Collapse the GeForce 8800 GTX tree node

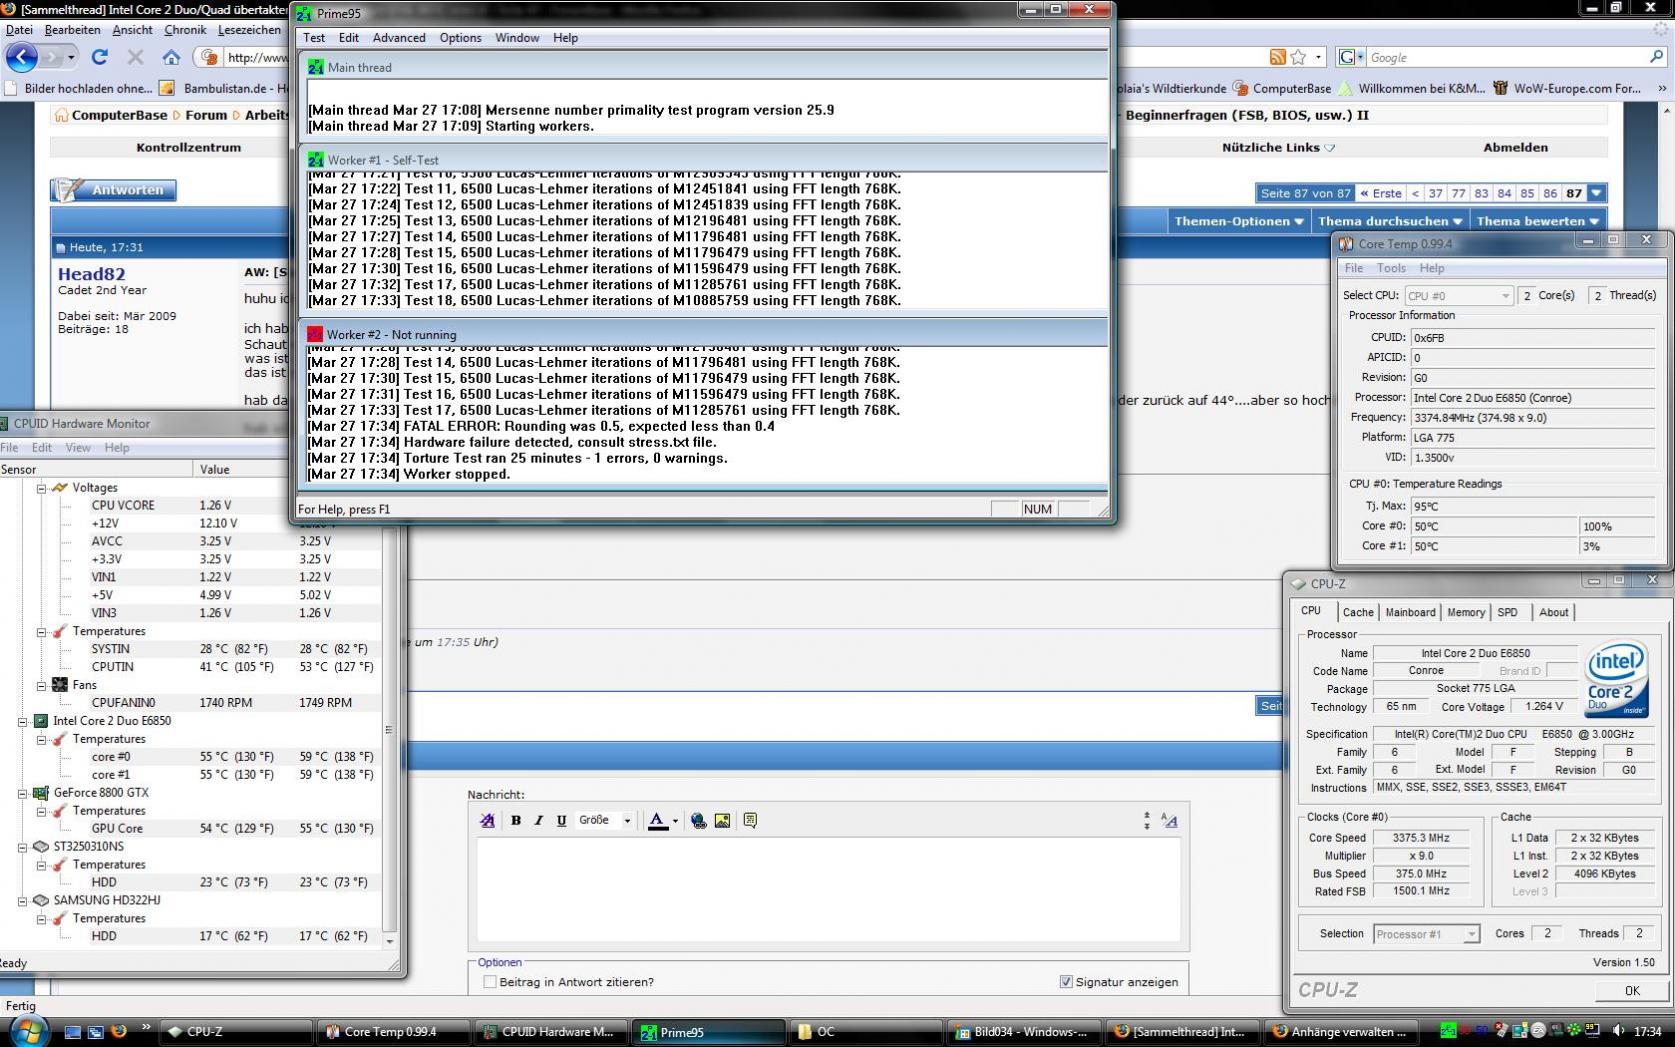pos(23,793)
